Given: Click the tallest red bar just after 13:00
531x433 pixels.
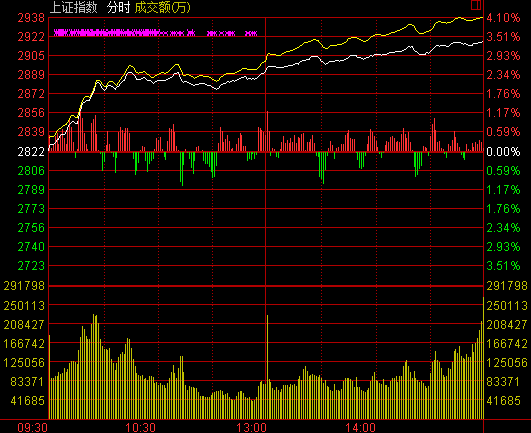Looking at the screenshot, I should pos(268,131).
